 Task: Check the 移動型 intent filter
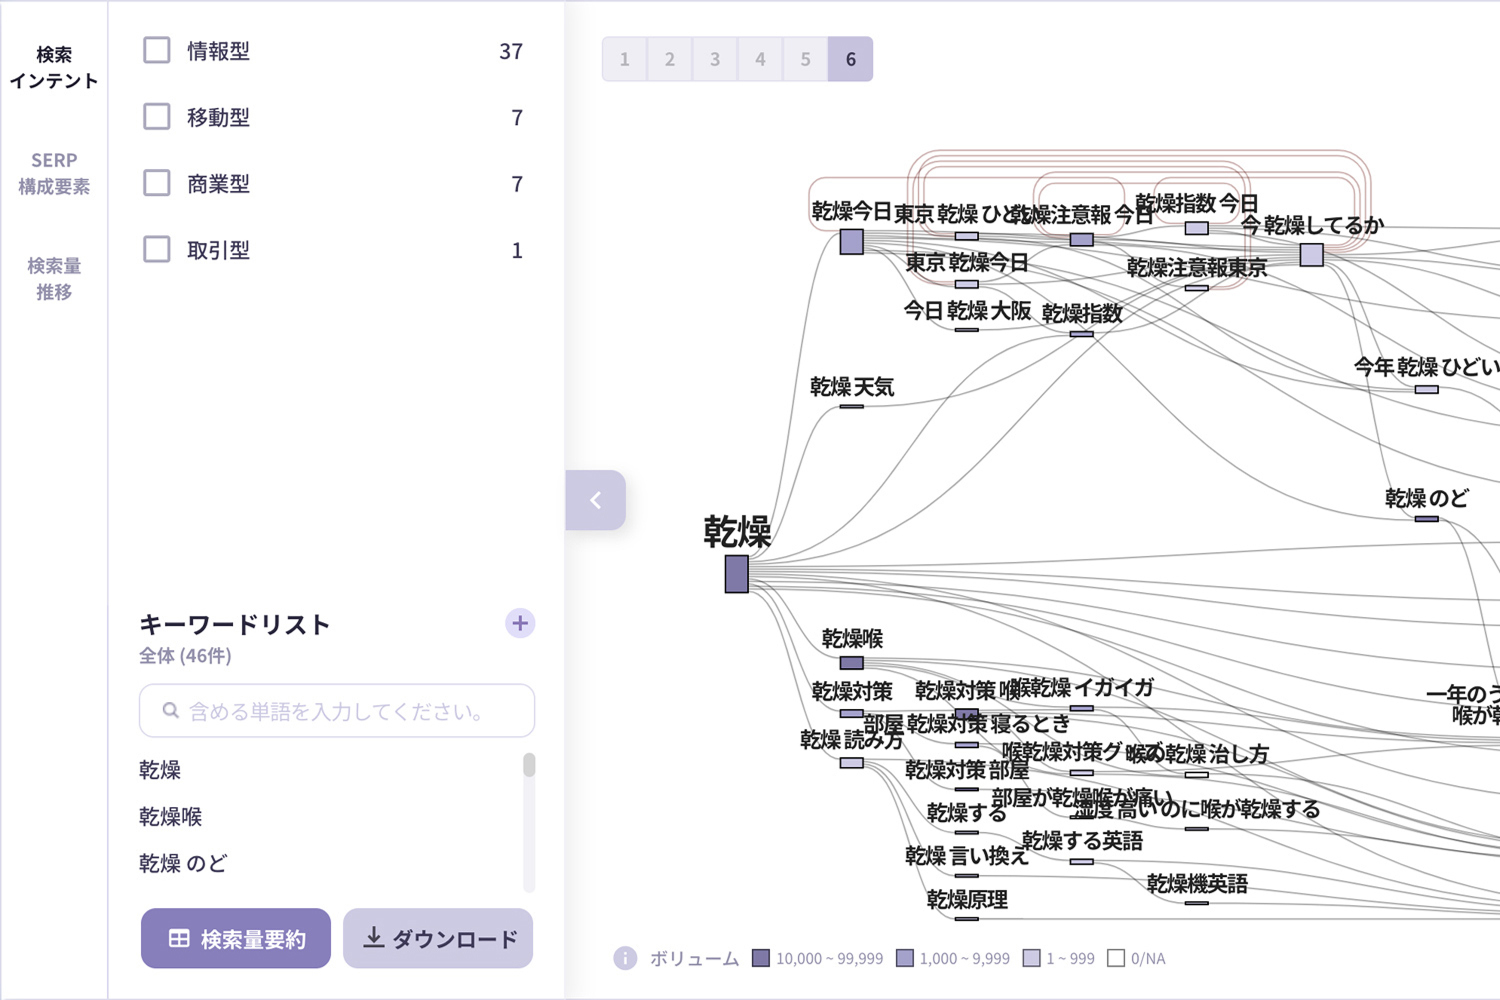click(x=157, y=117)
